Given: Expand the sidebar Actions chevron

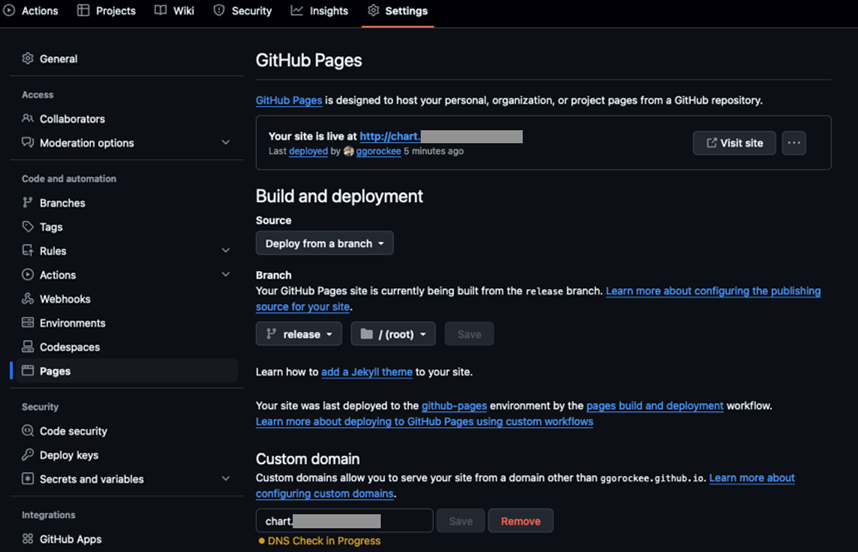Looking at the screenshot, I should click(x=225, y=275).
